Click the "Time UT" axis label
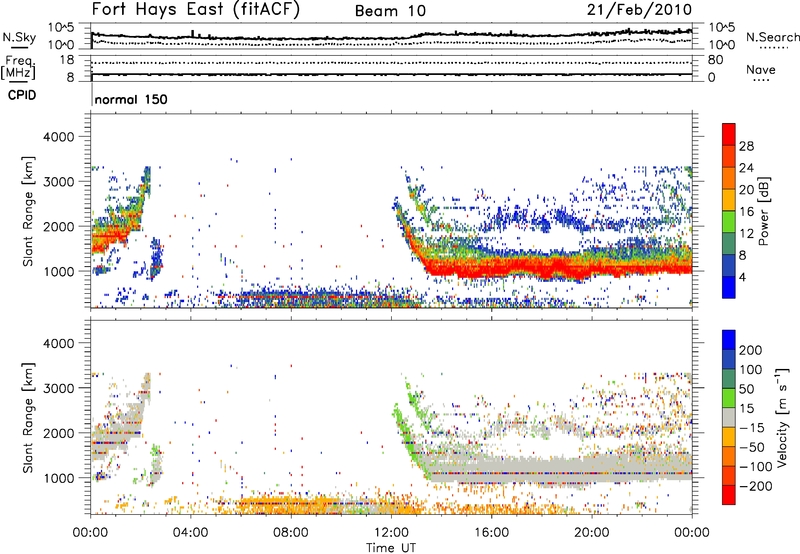Screen dimensions: 800x554 coord(391,548)
